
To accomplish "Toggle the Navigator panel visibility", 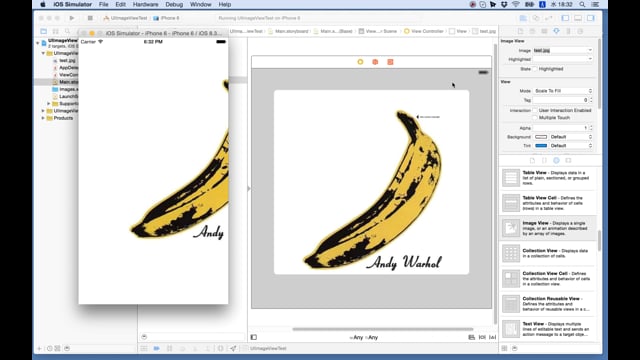I will pyautogui.click(x=565, y=18).
